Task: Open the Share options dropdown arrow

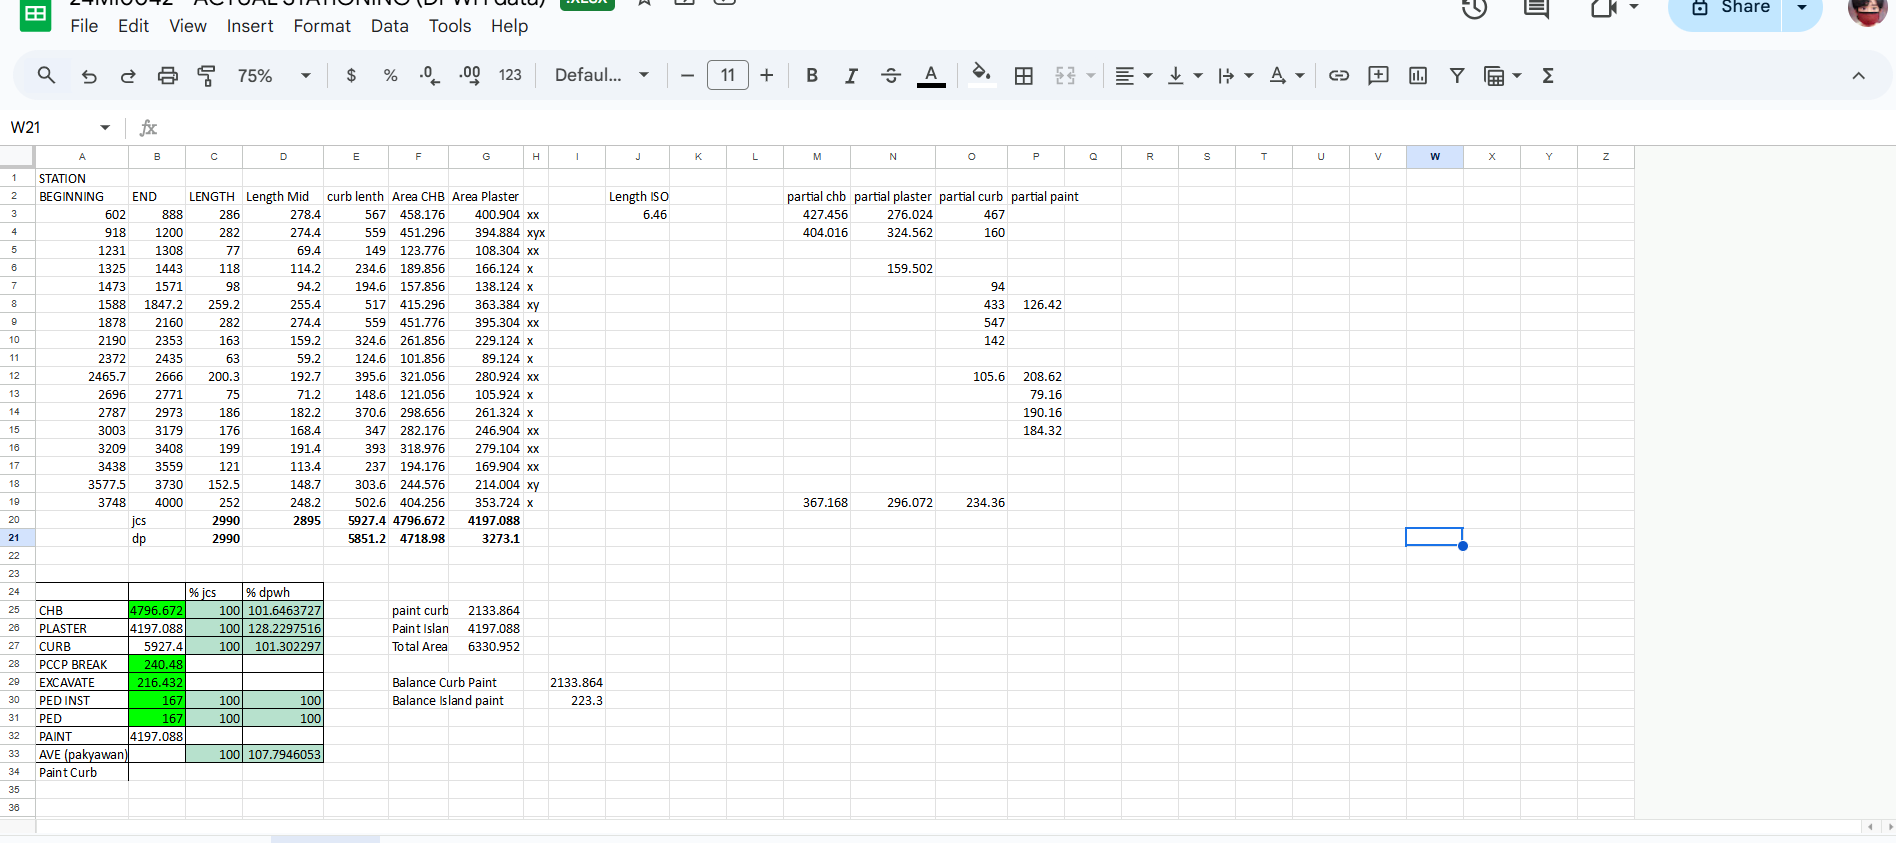Action: click(1803, 9)
